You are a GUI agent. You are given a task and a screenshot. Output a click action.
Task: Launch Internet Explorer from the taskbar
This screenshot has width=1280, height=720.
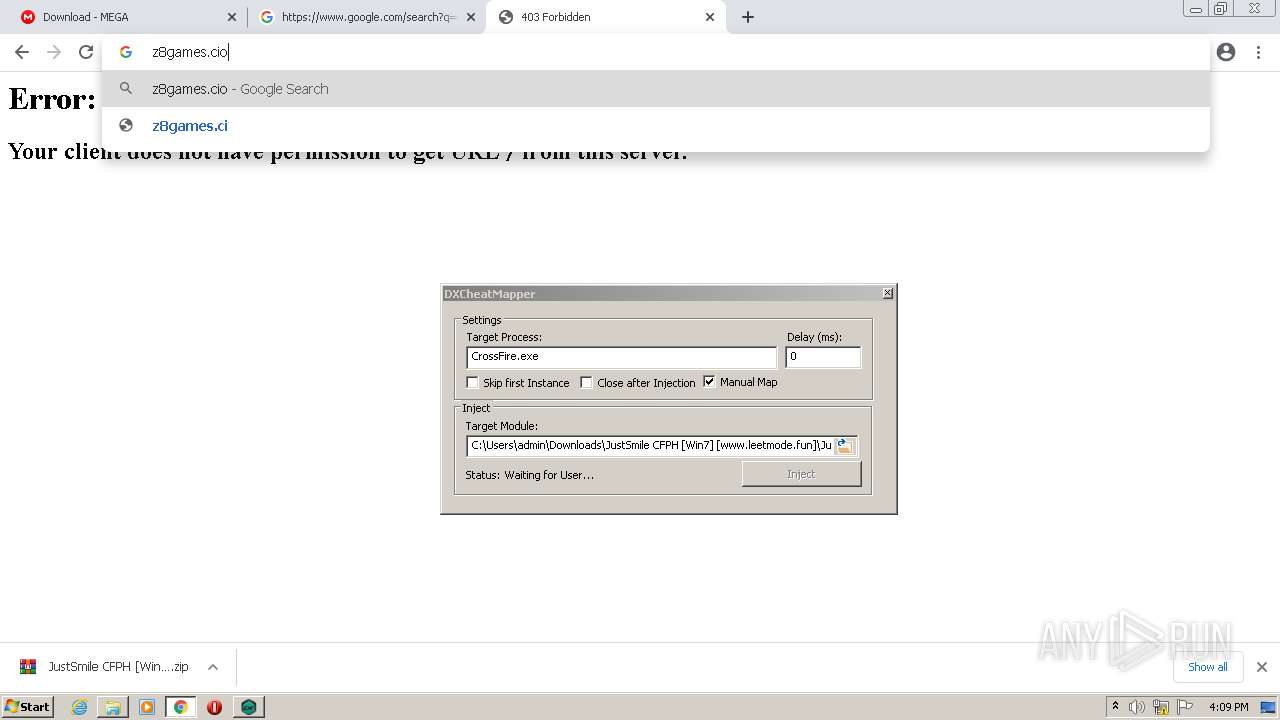[x=79, y=707]
